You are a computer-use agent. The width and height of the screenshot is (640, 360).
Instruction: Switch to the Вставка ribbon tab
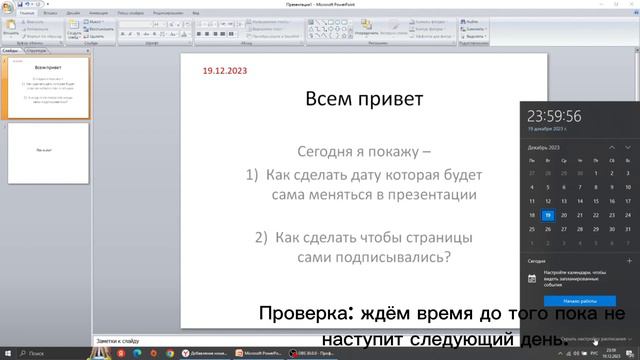click(50, 13)
